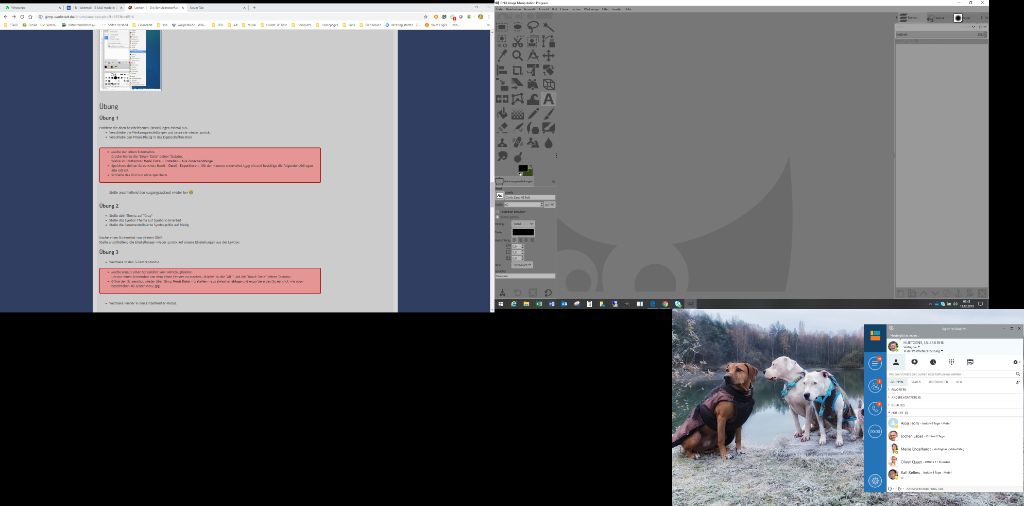Select the Rectangle Select tool in GIMP
The height and width of the screenshot is (506, 1024).
[502, 27]
